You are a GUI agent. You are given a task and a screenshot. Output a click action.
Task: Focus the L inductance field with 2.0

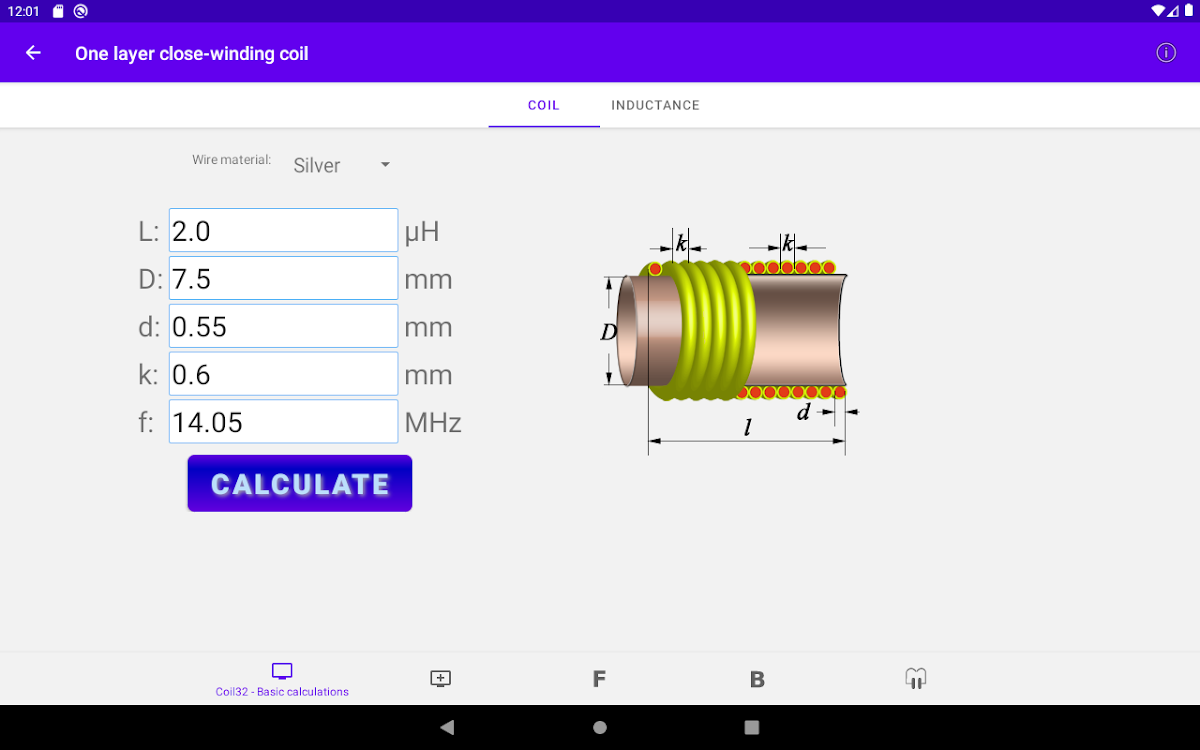coord(283,231)
